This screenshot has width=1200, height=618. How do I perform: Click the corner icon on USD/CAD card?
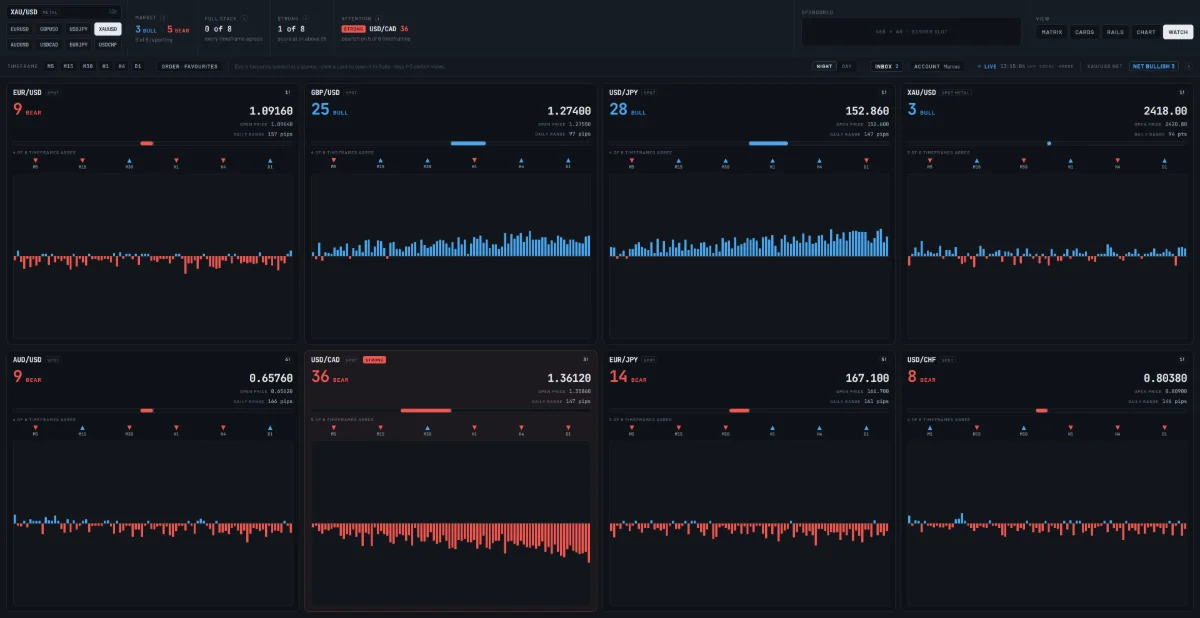point(585,359)
